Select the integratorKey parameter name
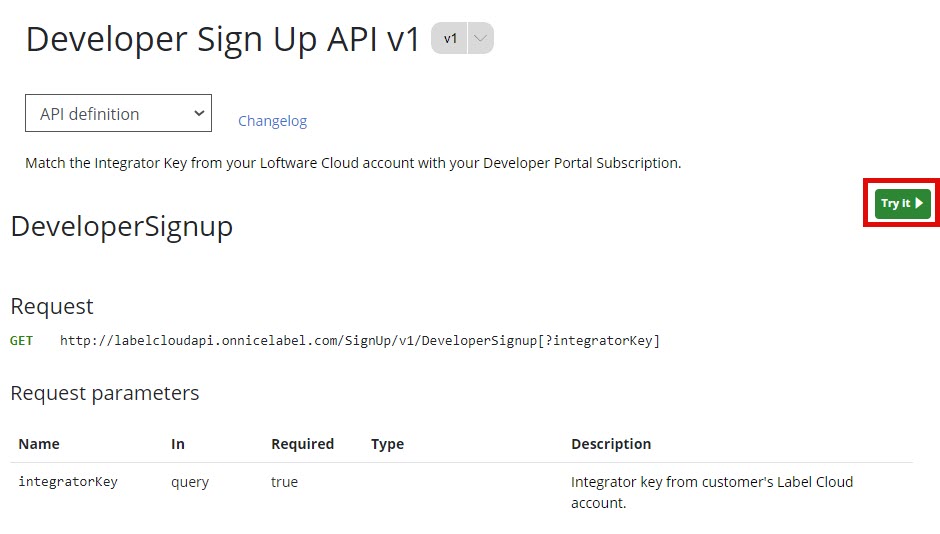 coord(68,482)
